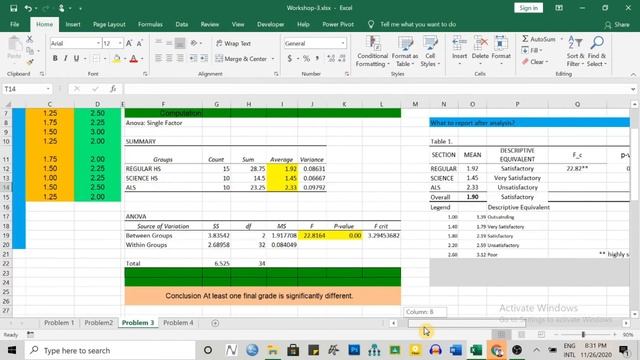Viewport: 640px width, 360px height.
Task: Click the Insert Function fx icon
Action: (x=113, y=89)
